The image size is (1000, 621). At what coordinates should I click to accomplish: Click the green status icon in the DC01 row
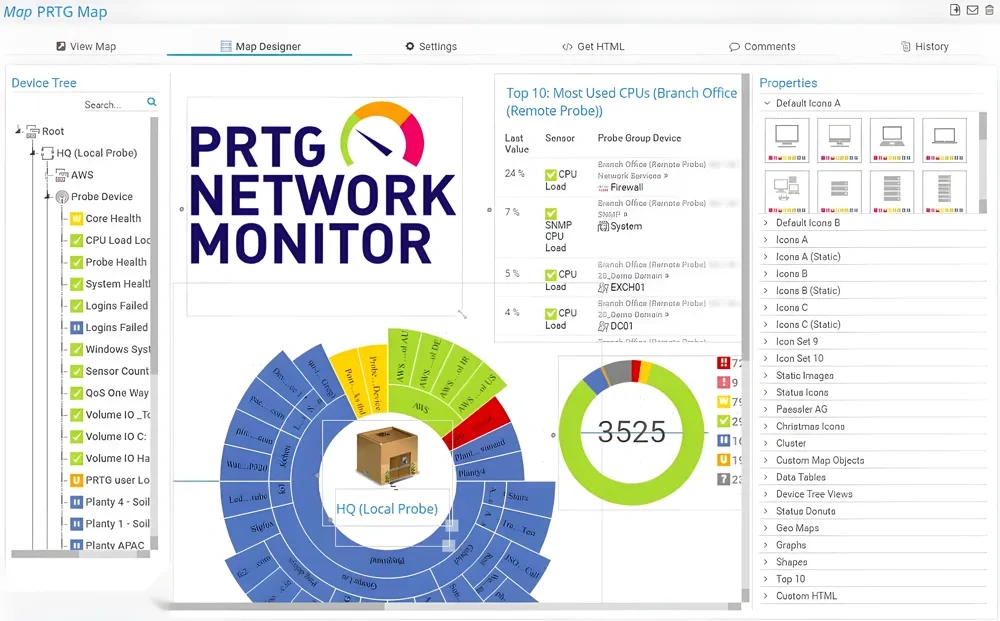pyautogui.click(x=551, y=314)
